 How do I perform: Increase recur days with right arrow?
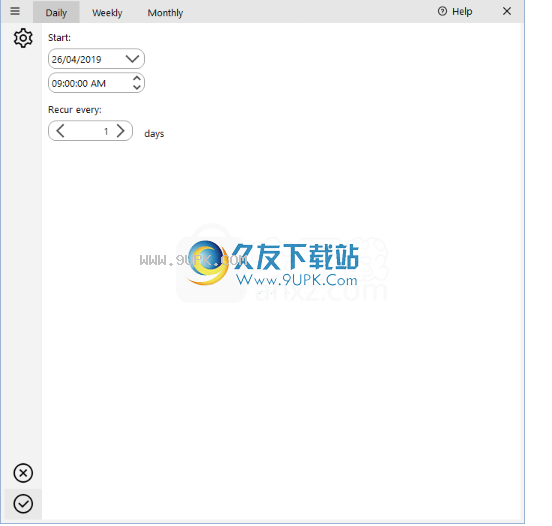[x=121, y=131]
